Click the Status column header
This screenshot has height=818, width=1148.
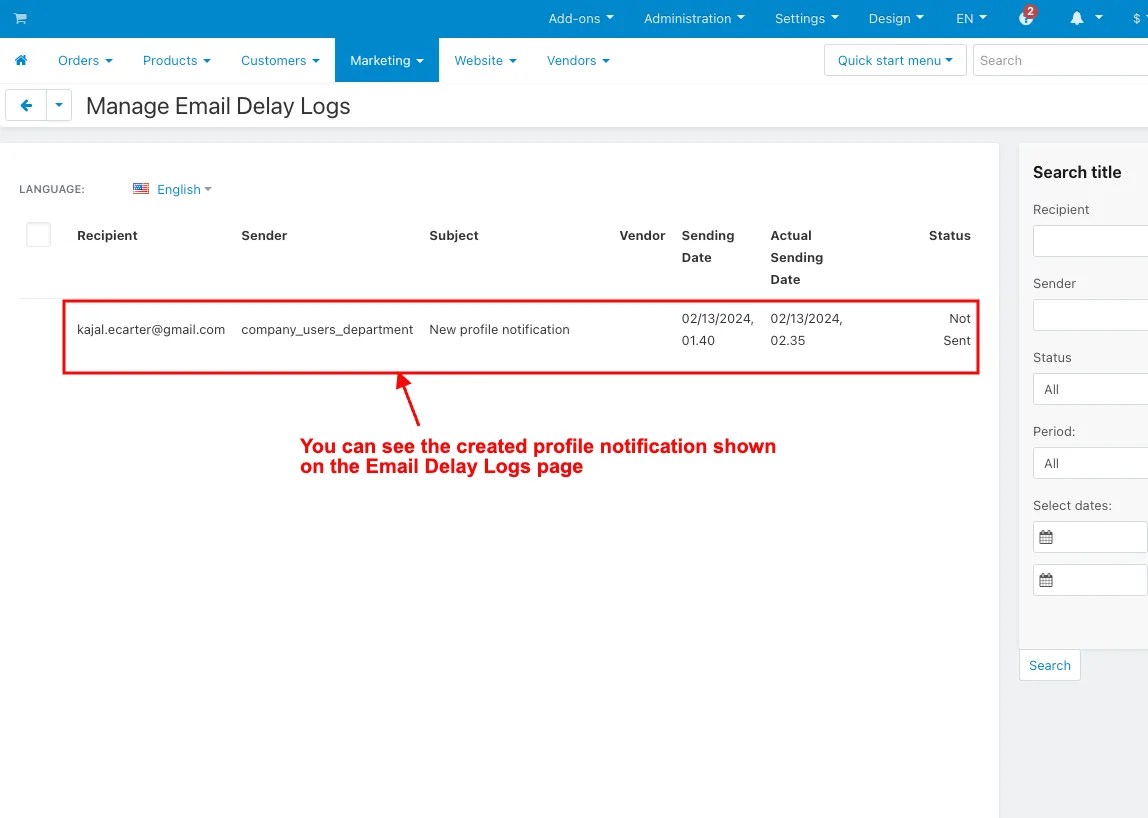coord(950,235)
